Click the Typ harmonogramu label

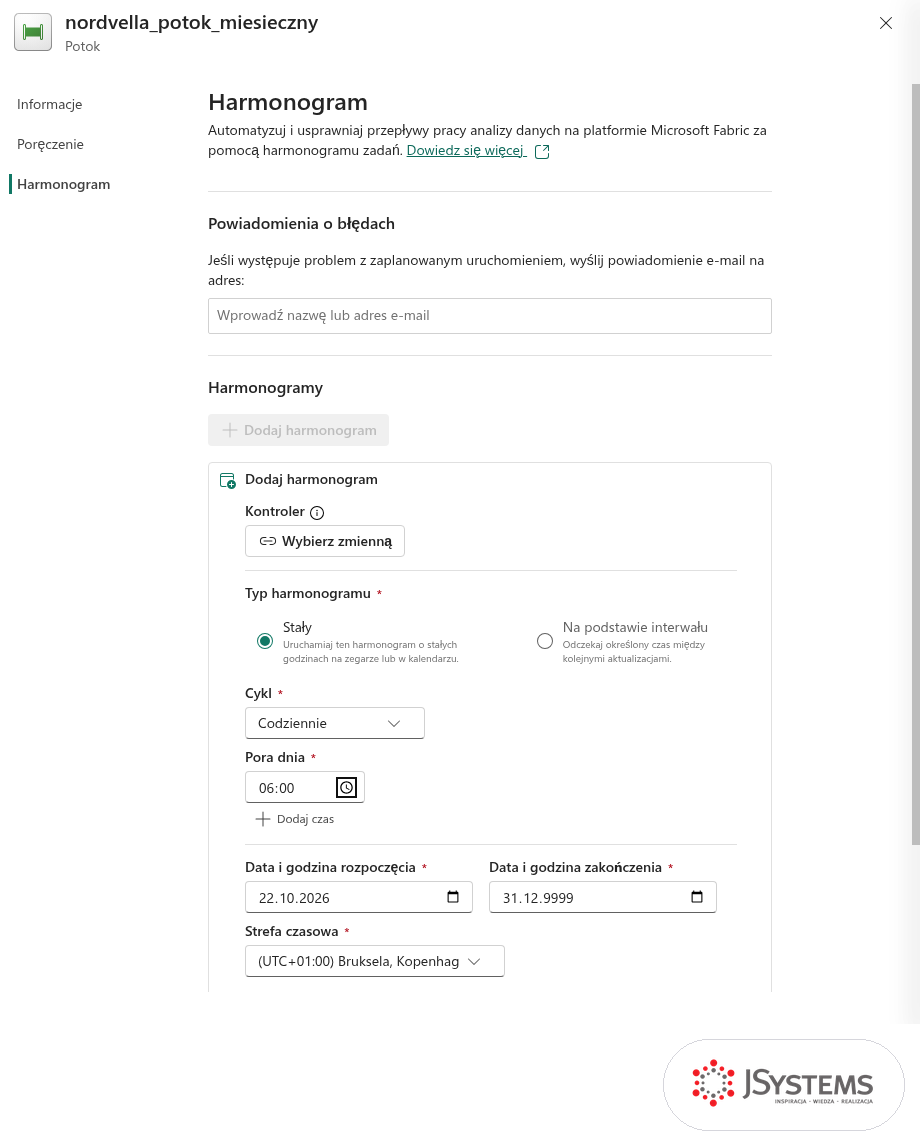coord(308,593)
